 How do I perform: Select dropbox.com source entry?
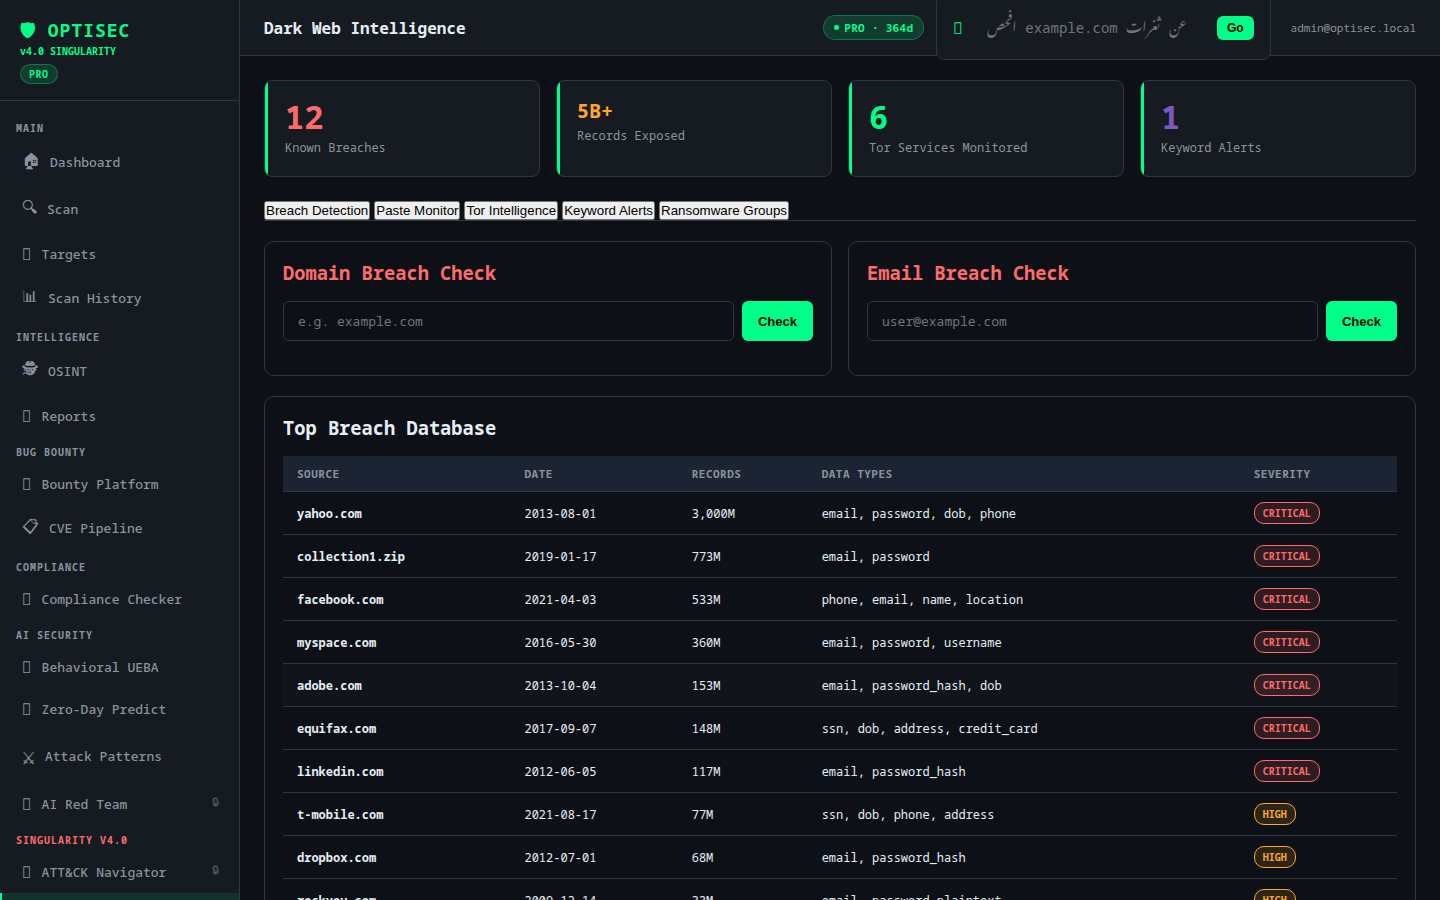click(x=337, y=857)
